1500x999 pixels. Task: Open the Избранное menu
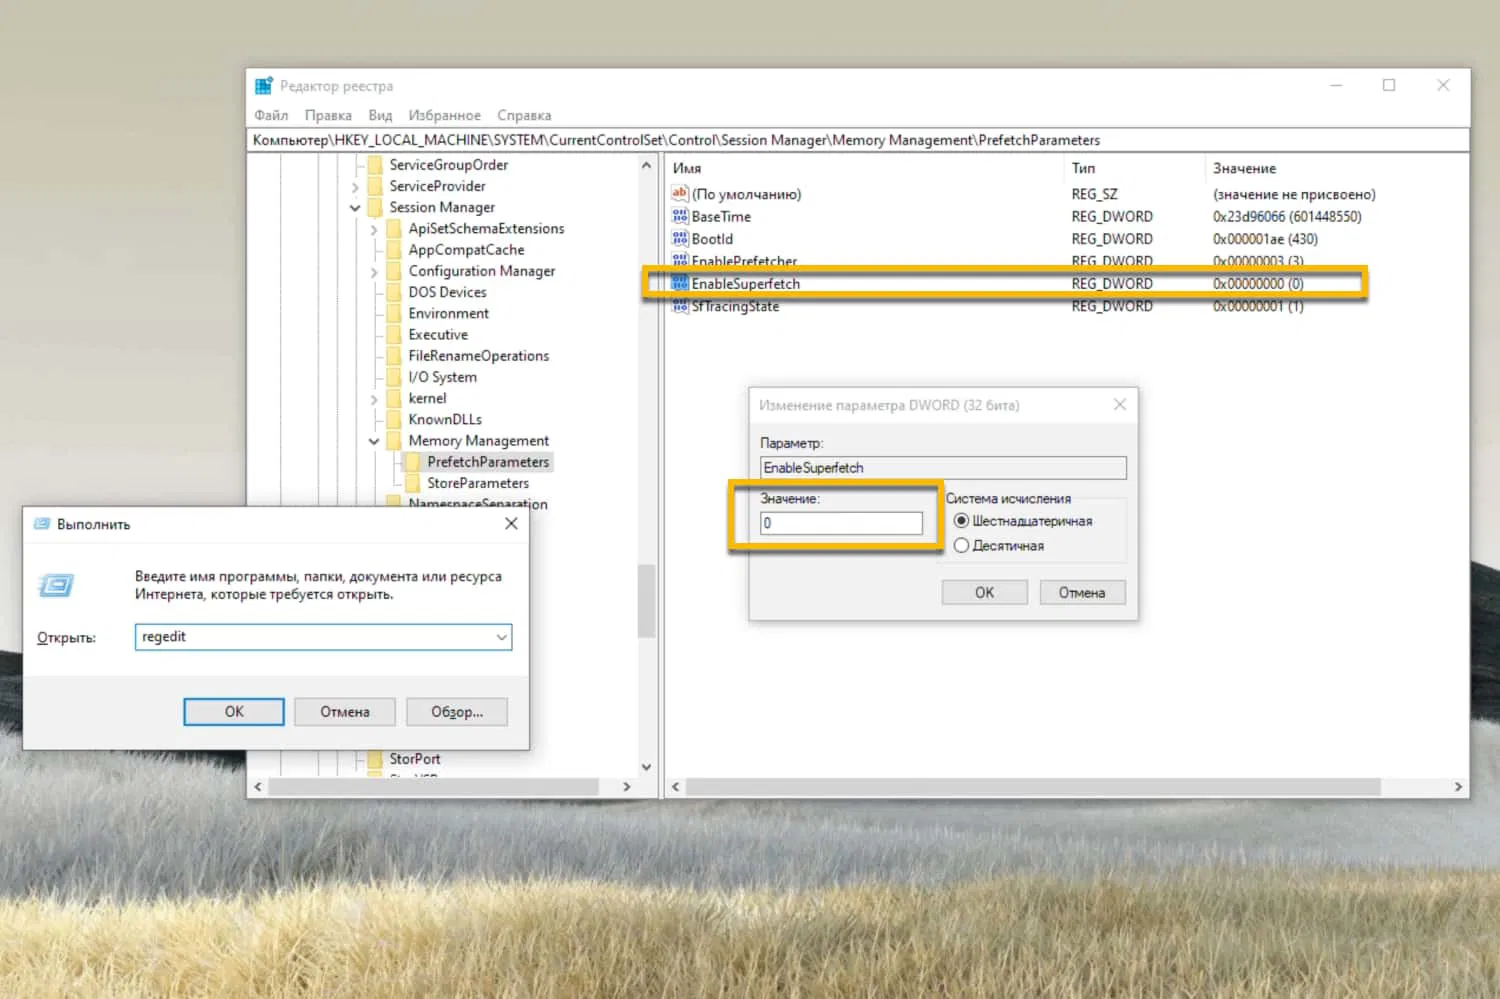[x=444, y=115]
